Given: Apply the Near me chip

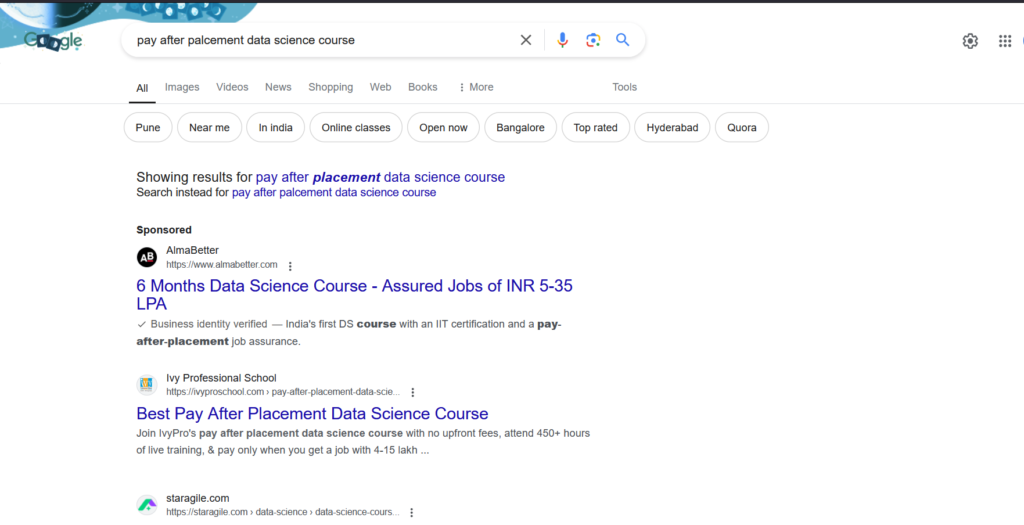Looking at the screenshot, I should pos(210,127).
